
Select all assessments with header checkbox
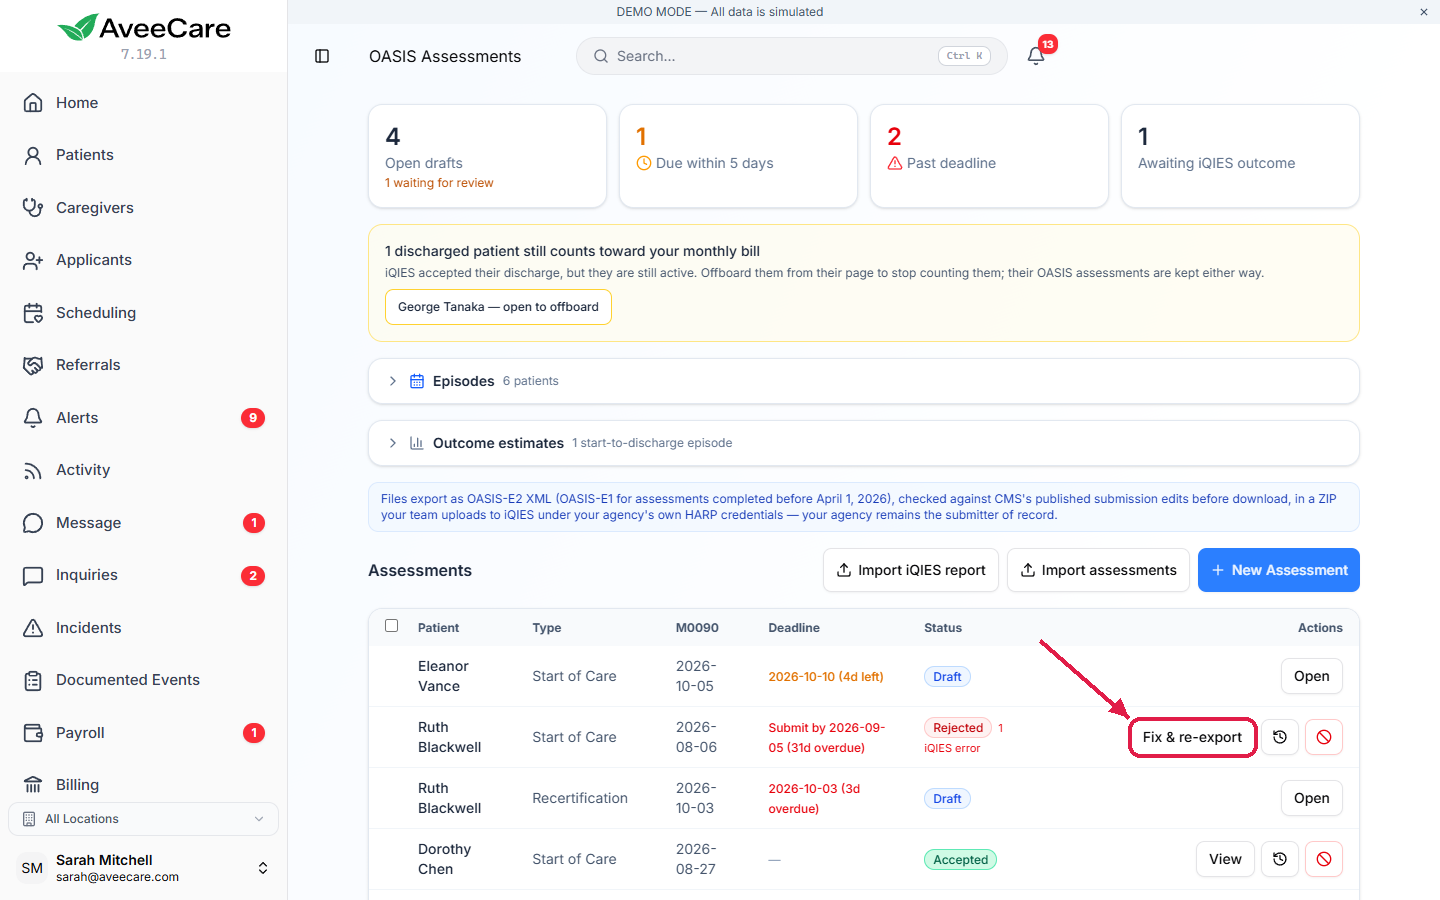(x=392, y=626)
